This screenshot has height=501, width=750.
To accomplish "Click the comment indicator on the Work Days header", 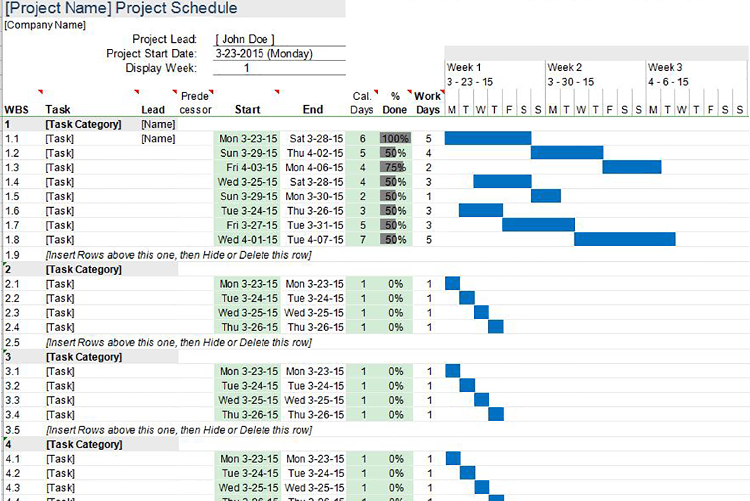I will (442, 92).
